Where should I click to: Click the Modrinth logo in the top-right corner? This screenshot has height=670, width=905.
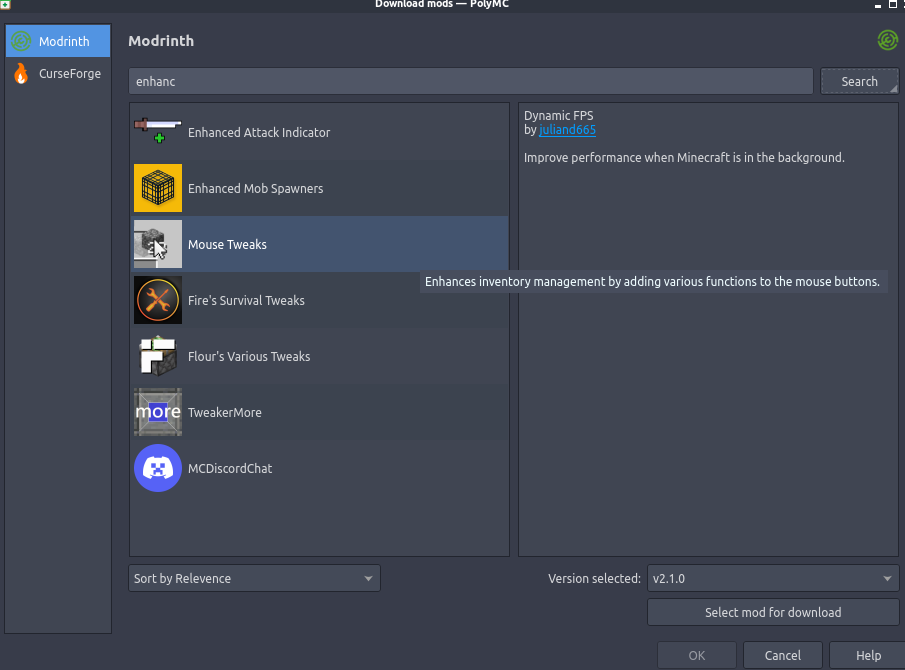click(x=887, y=40)
